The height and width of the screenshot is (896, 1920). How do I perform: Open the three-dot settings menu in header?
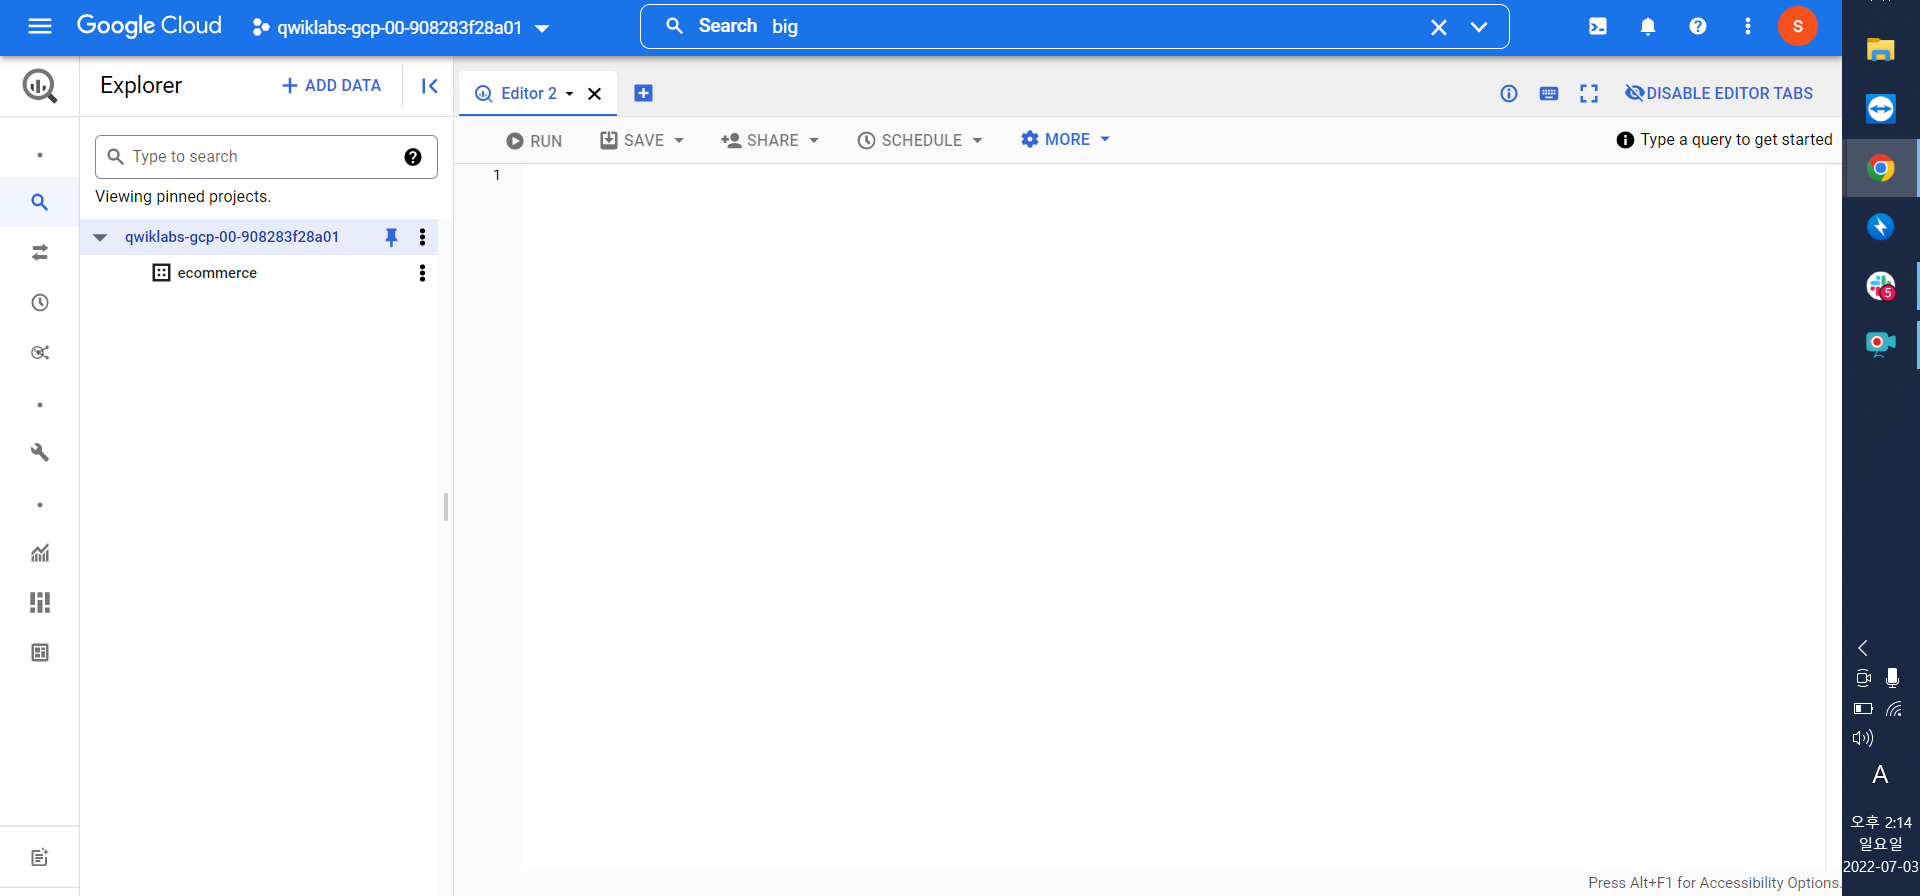(1748, 27)
